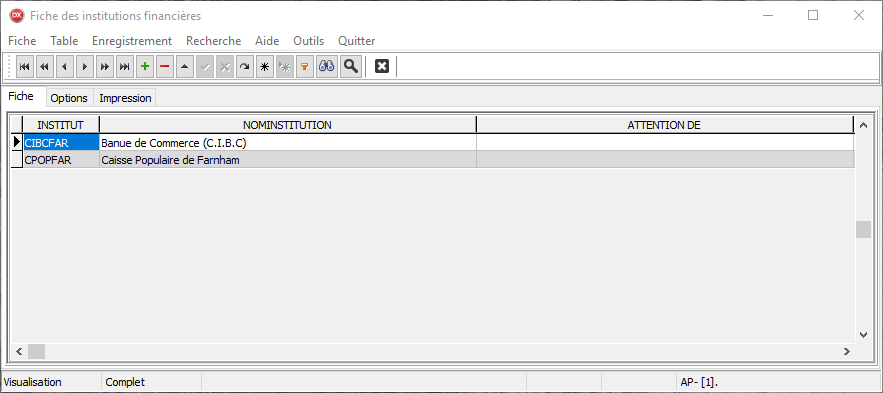The width and height of the screenshot is (883, 393).
Task: Click vertical scrollbar down arrow
Action: [x=863, y=335]
